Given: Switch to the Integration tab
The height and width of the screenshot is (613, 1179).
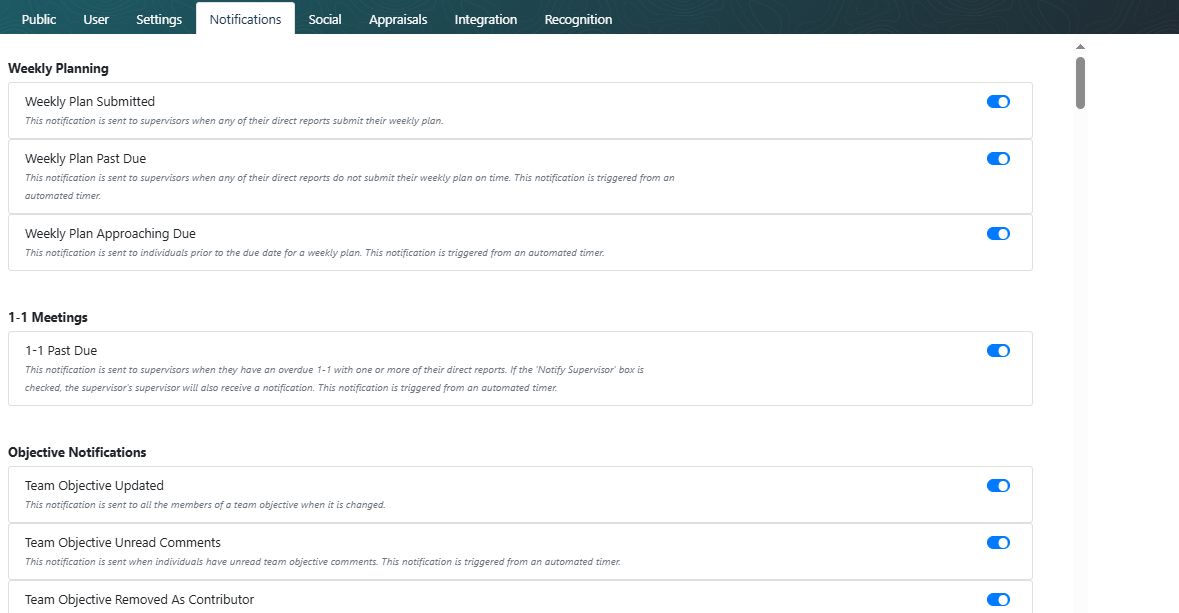Looking at the screenshot, I should 486,20.
